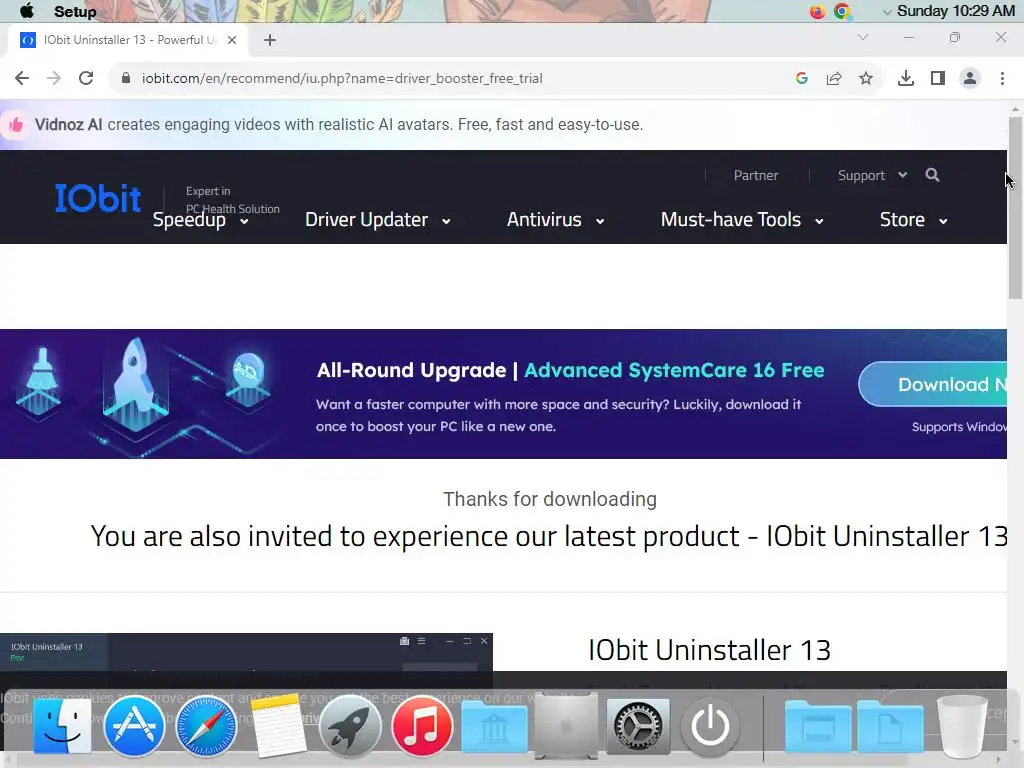Click the Chrome icon in menu bar
The height and width of the screenshot is (768, 1024).
coord(842,11)
